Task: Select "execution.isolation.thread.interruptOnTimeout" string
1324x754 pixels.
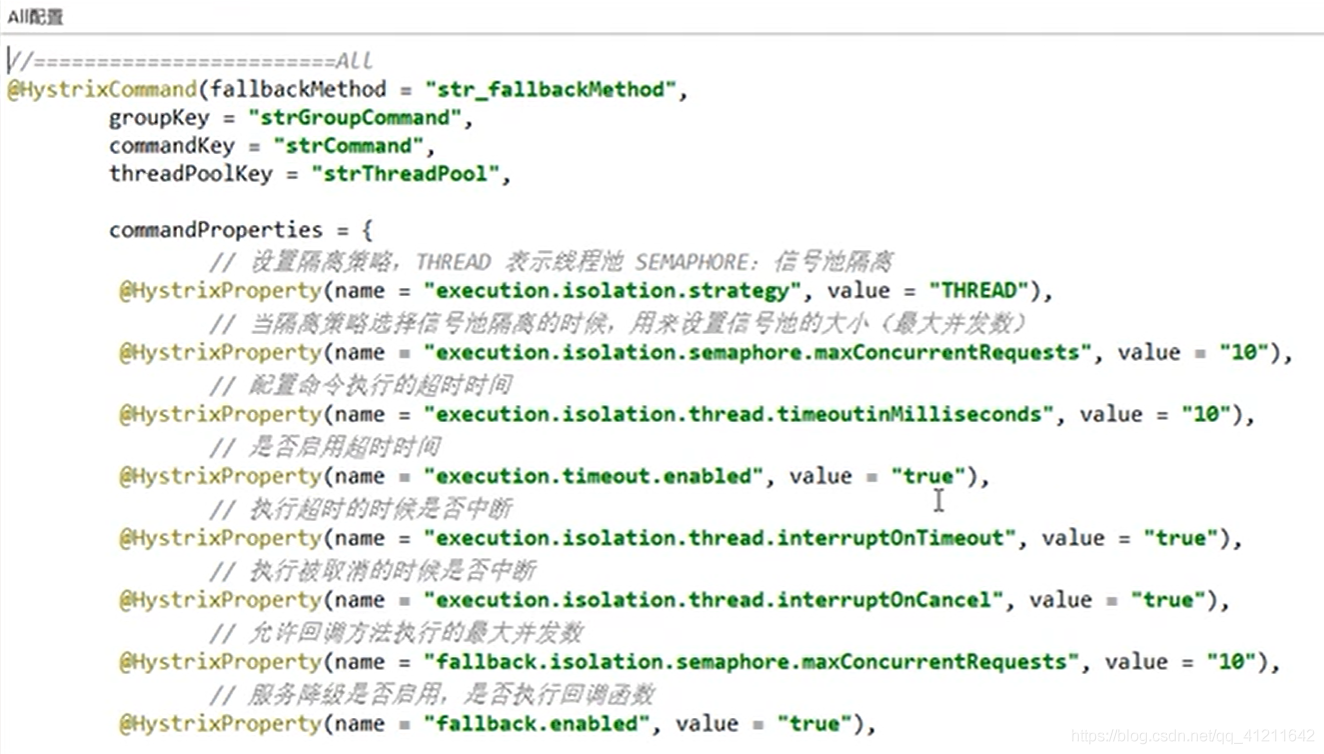Action: pos(719,539)
